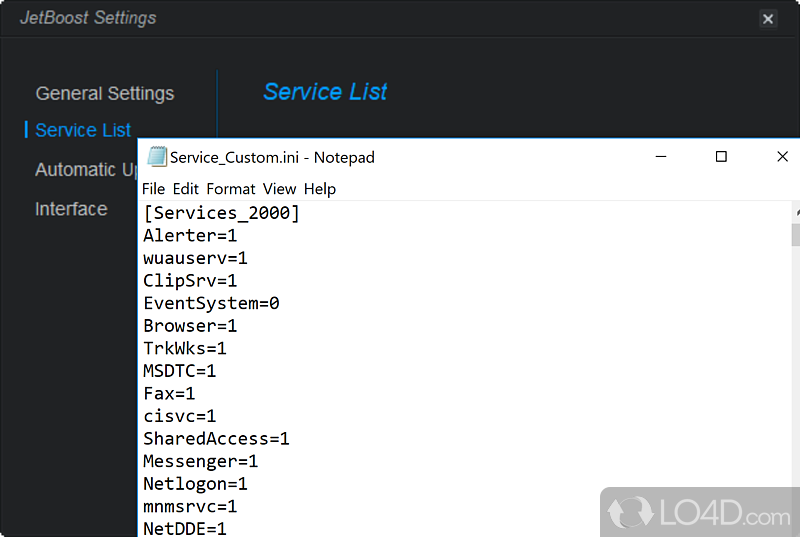Place cursor on the SharedAccess=1 line

216,439
